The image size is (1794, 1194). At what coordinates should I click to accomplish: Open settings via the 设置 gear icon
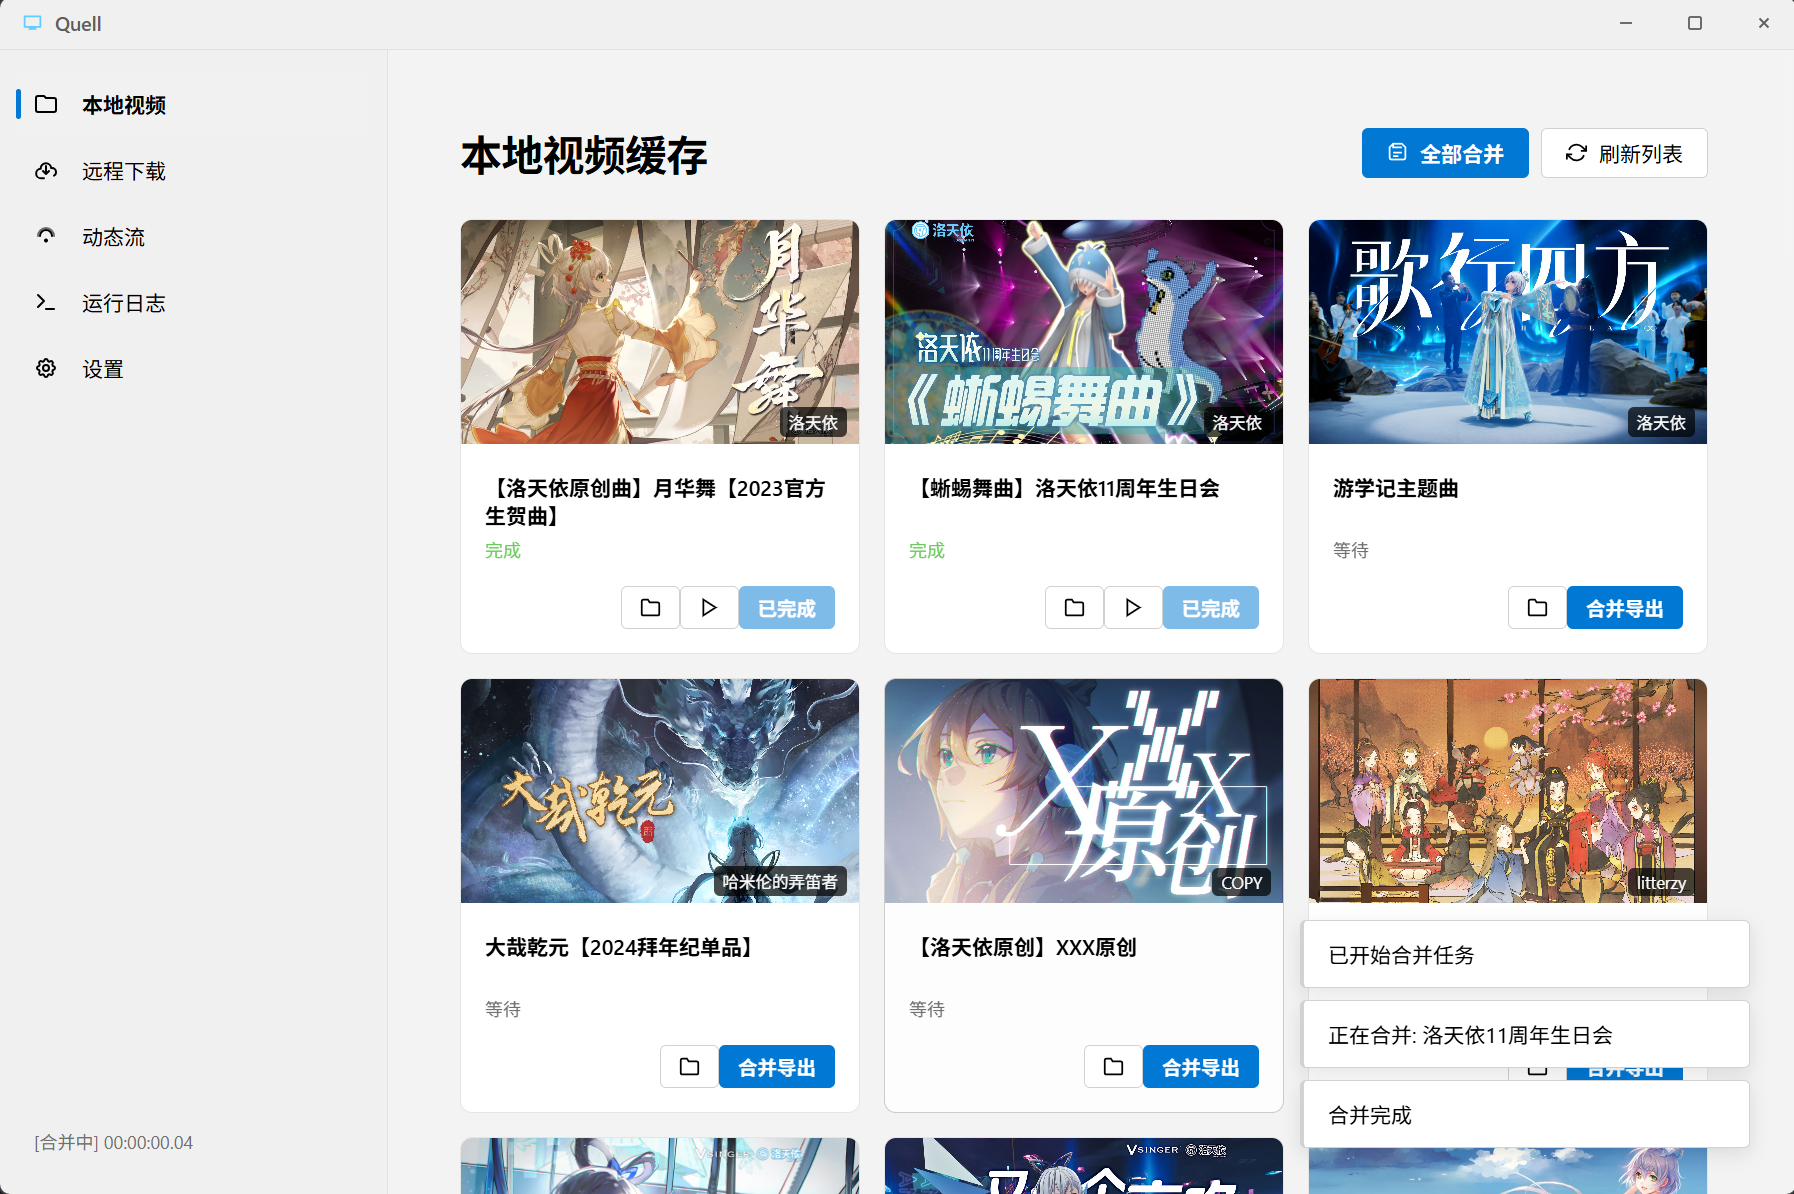coord(46,368)
